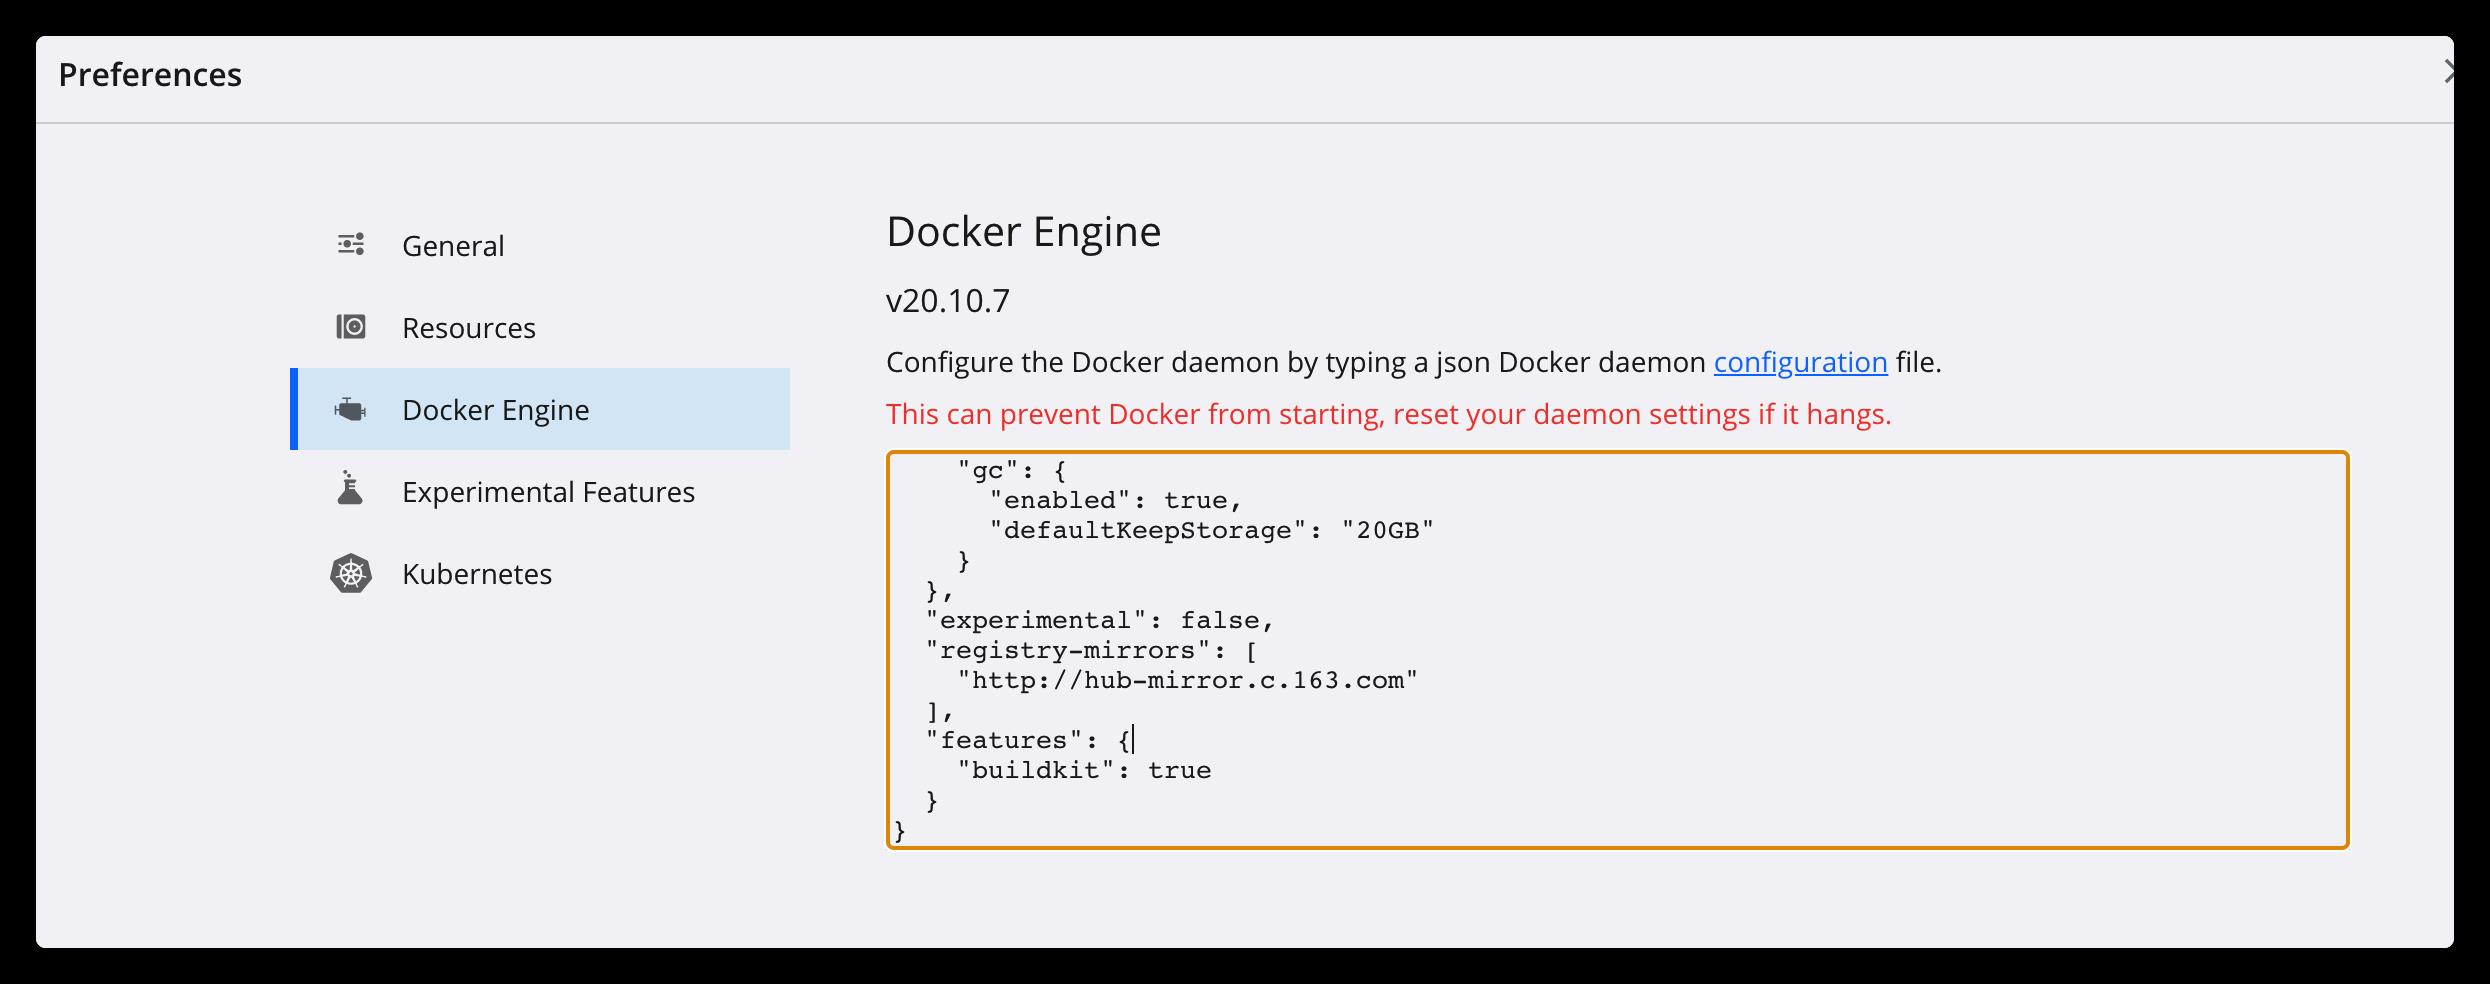
Task: Click the "gc": { line in editor
Action: [1012, 470]
